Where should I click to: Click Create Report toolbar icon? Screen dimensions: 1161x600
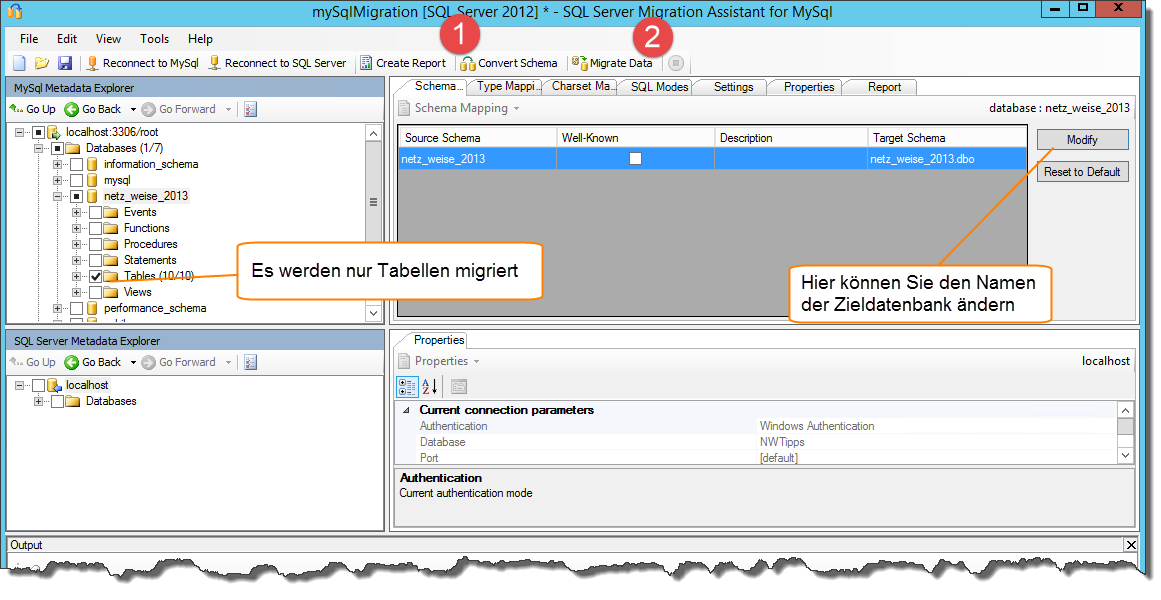403,63
